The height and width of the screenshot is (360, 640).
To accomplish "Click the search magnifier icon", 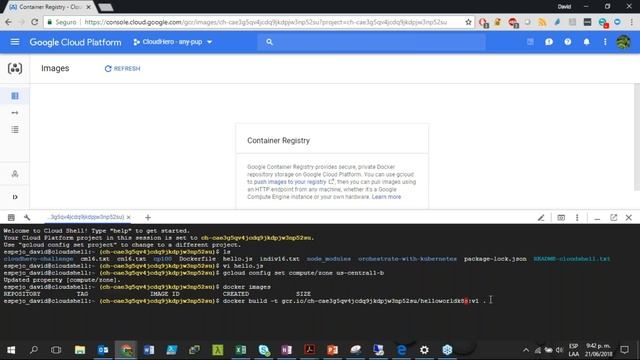I will (x=269, y=42).
